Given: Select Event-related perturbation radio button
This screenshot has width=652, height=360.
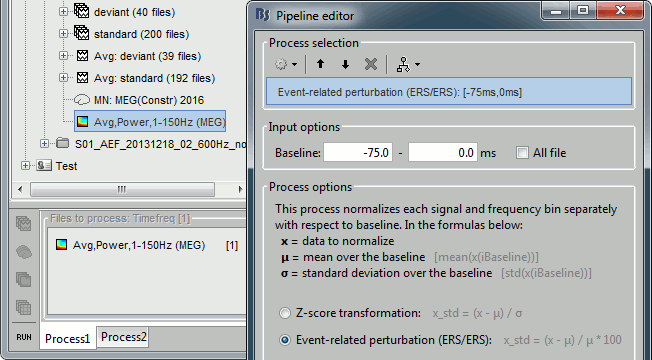Looking at the screenshot, I should [285, 340].
